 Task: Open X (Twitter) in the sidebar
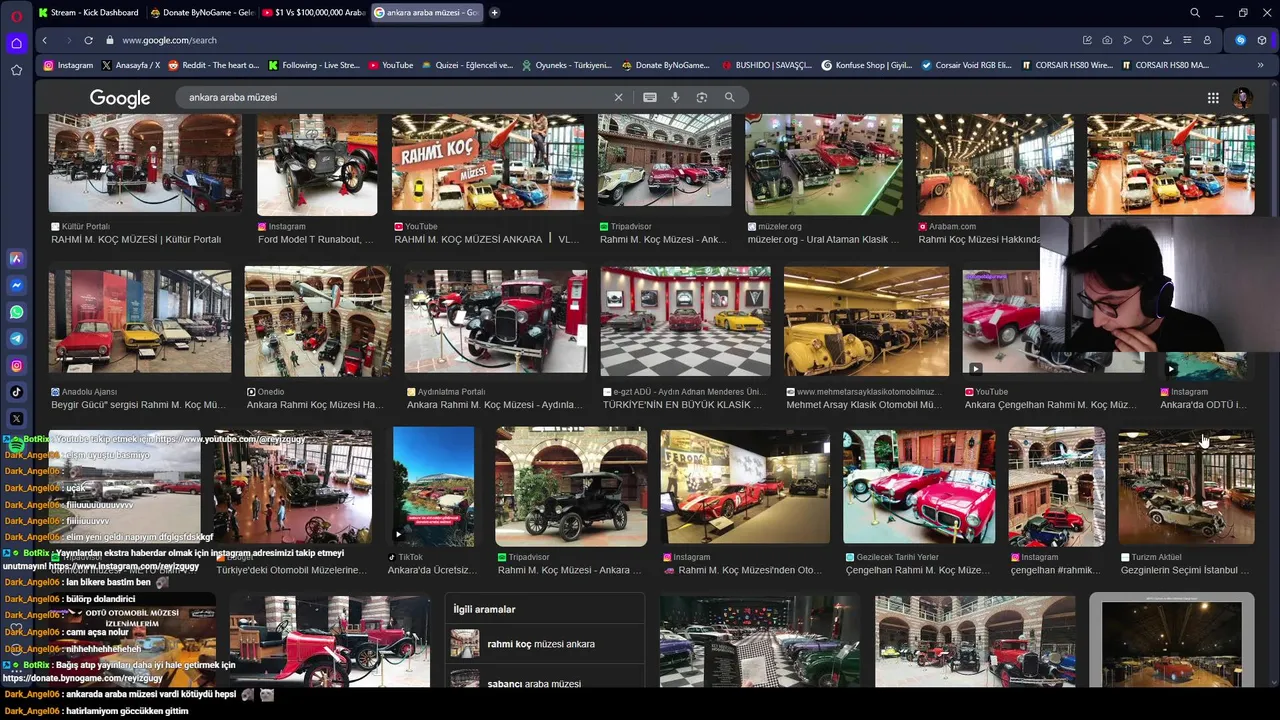point(16,419)
